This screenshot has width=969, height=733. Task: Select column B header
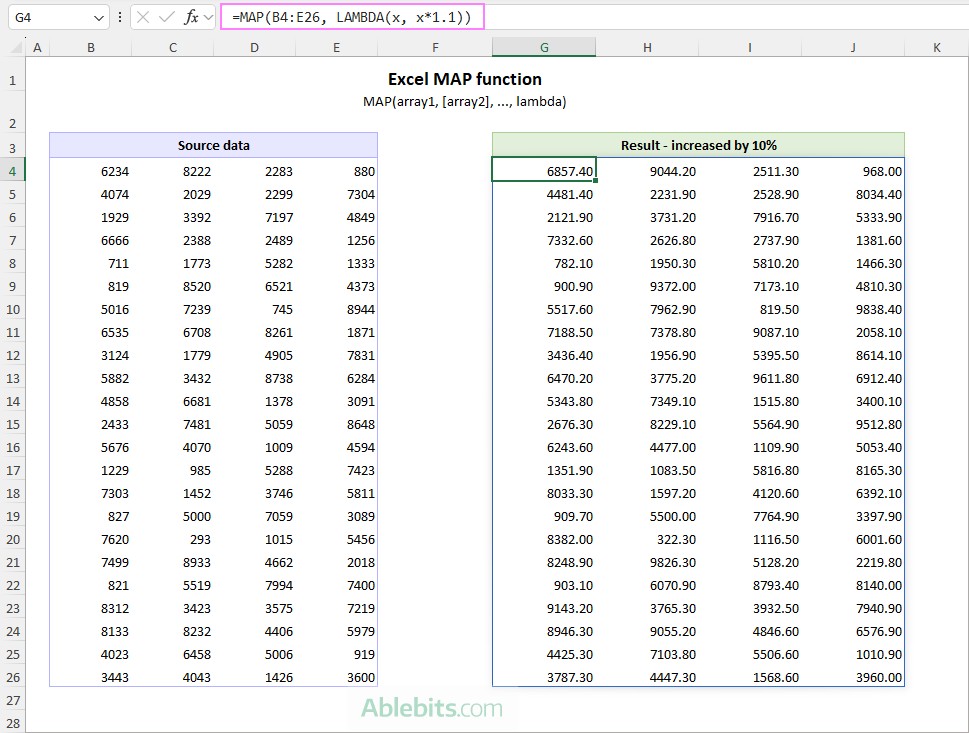click(x=91, y=48)
